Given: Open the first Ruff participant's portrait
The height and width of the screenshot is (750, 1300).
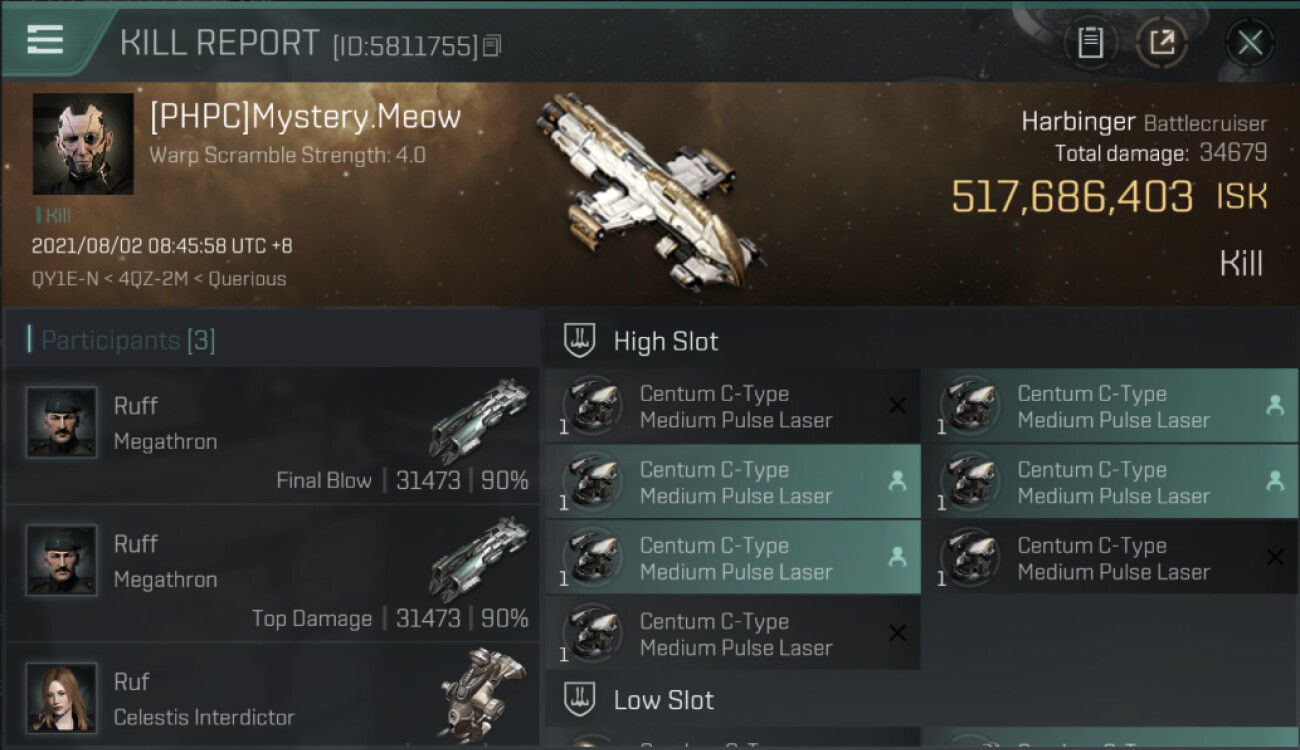Looking at the screenshot, I should pyautogui.click(x=62, y=422).
